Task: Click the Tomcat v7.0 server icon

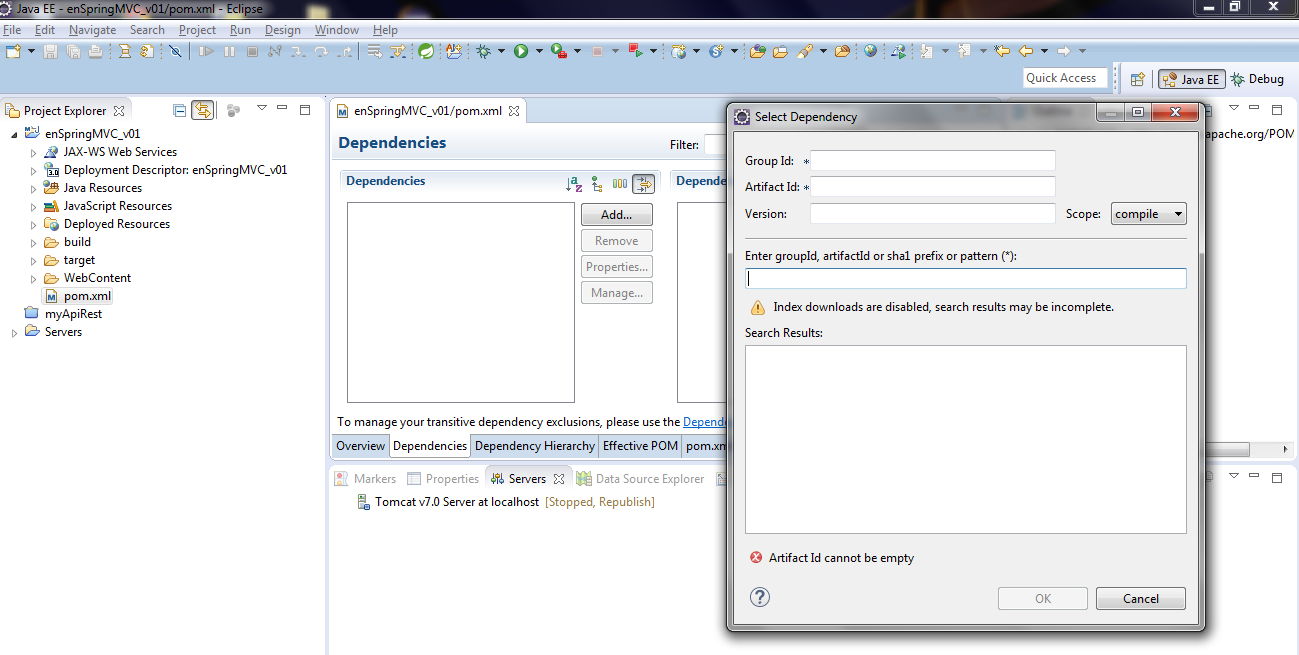Action: 365,502
